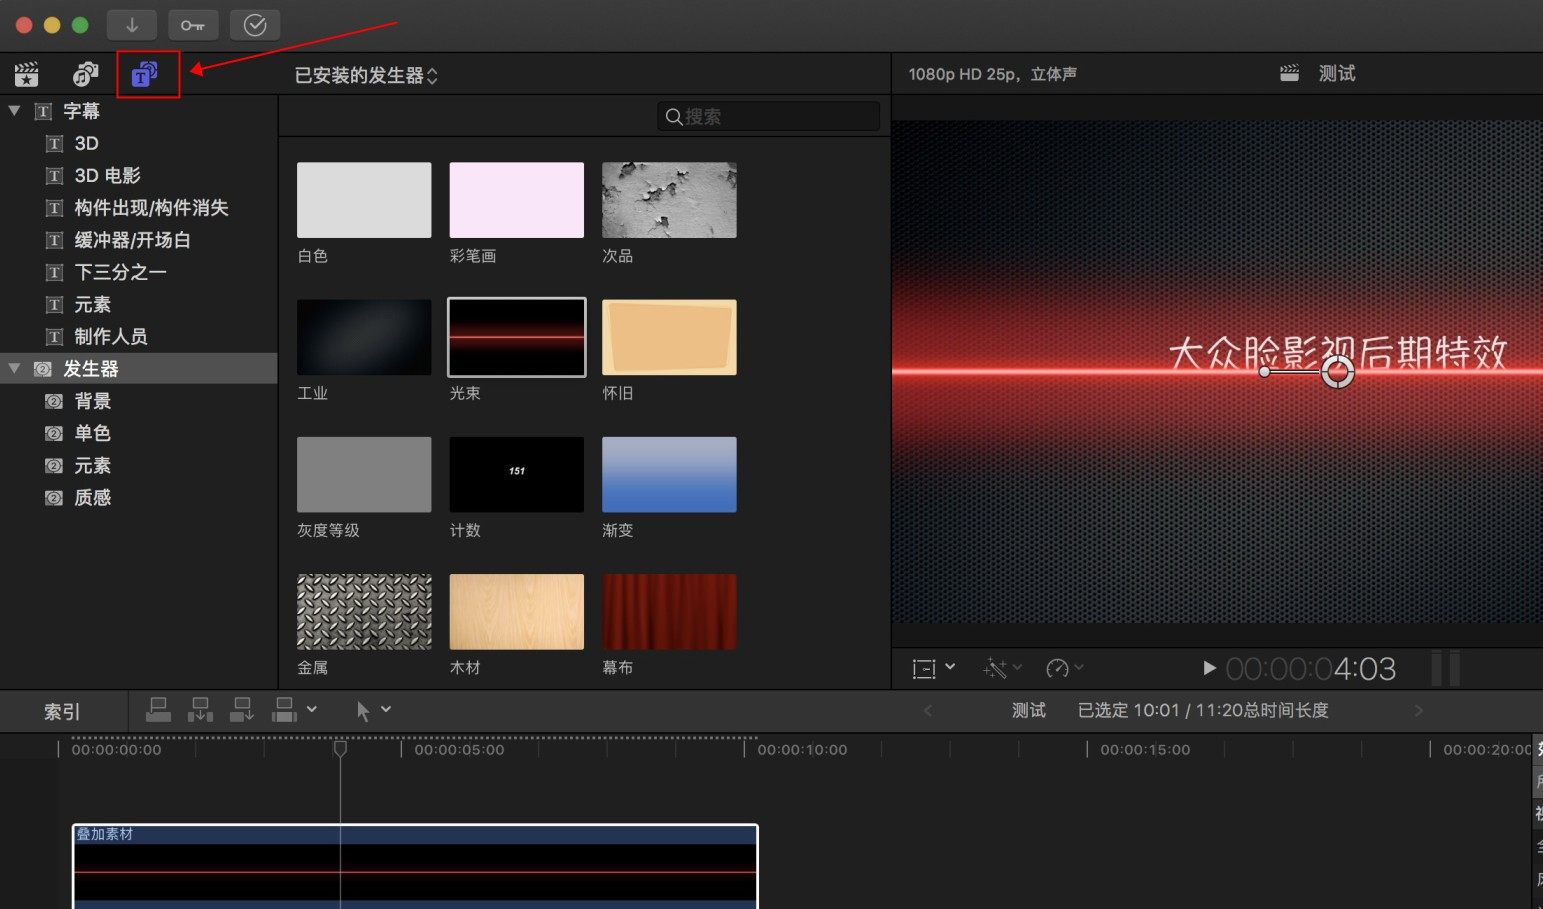Select 背景 under generators

(x=92, y=401)
